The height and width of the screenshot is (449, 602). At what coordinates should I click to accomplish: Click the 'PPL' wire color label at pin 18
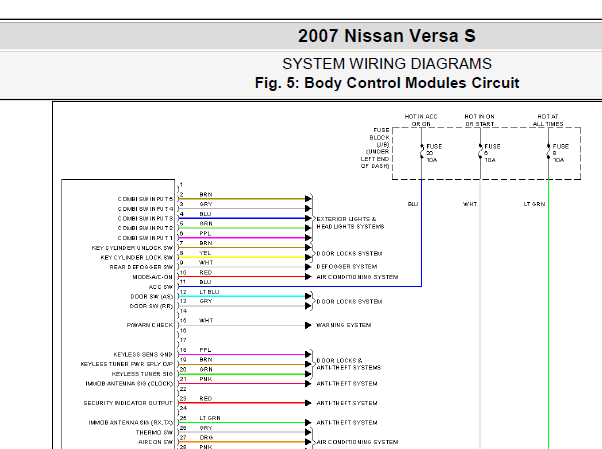click(205, 350)
